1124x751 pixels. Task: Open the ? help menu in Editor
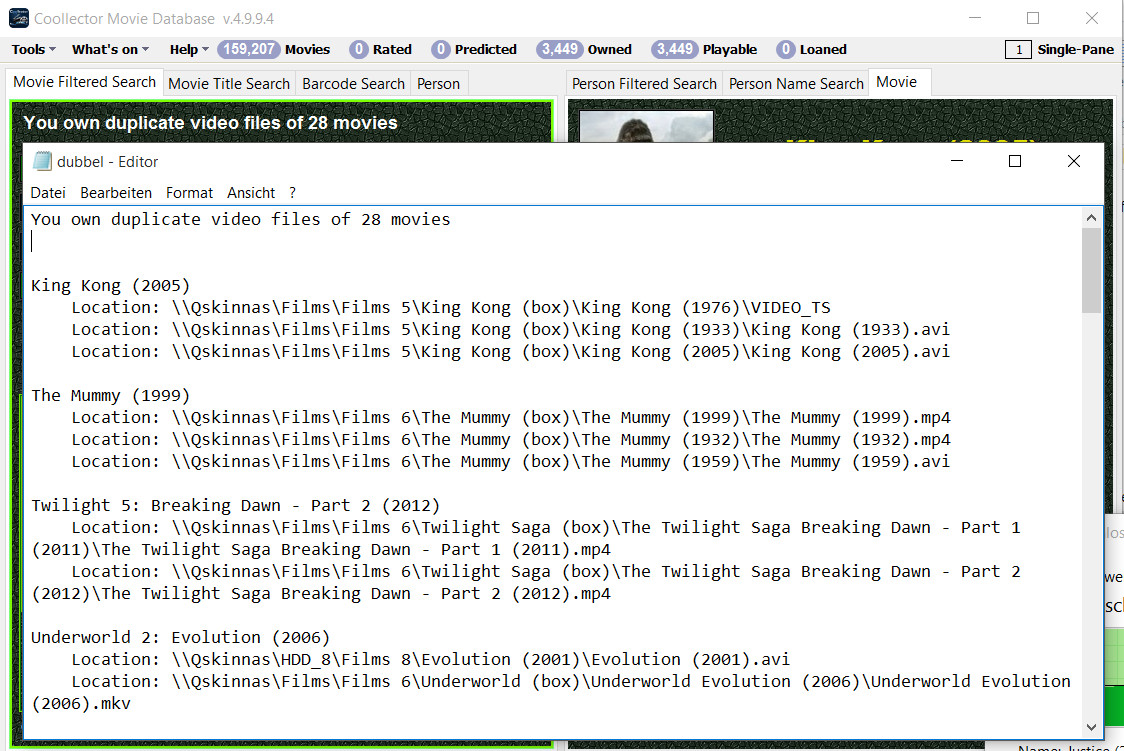[x=292, y=193]
